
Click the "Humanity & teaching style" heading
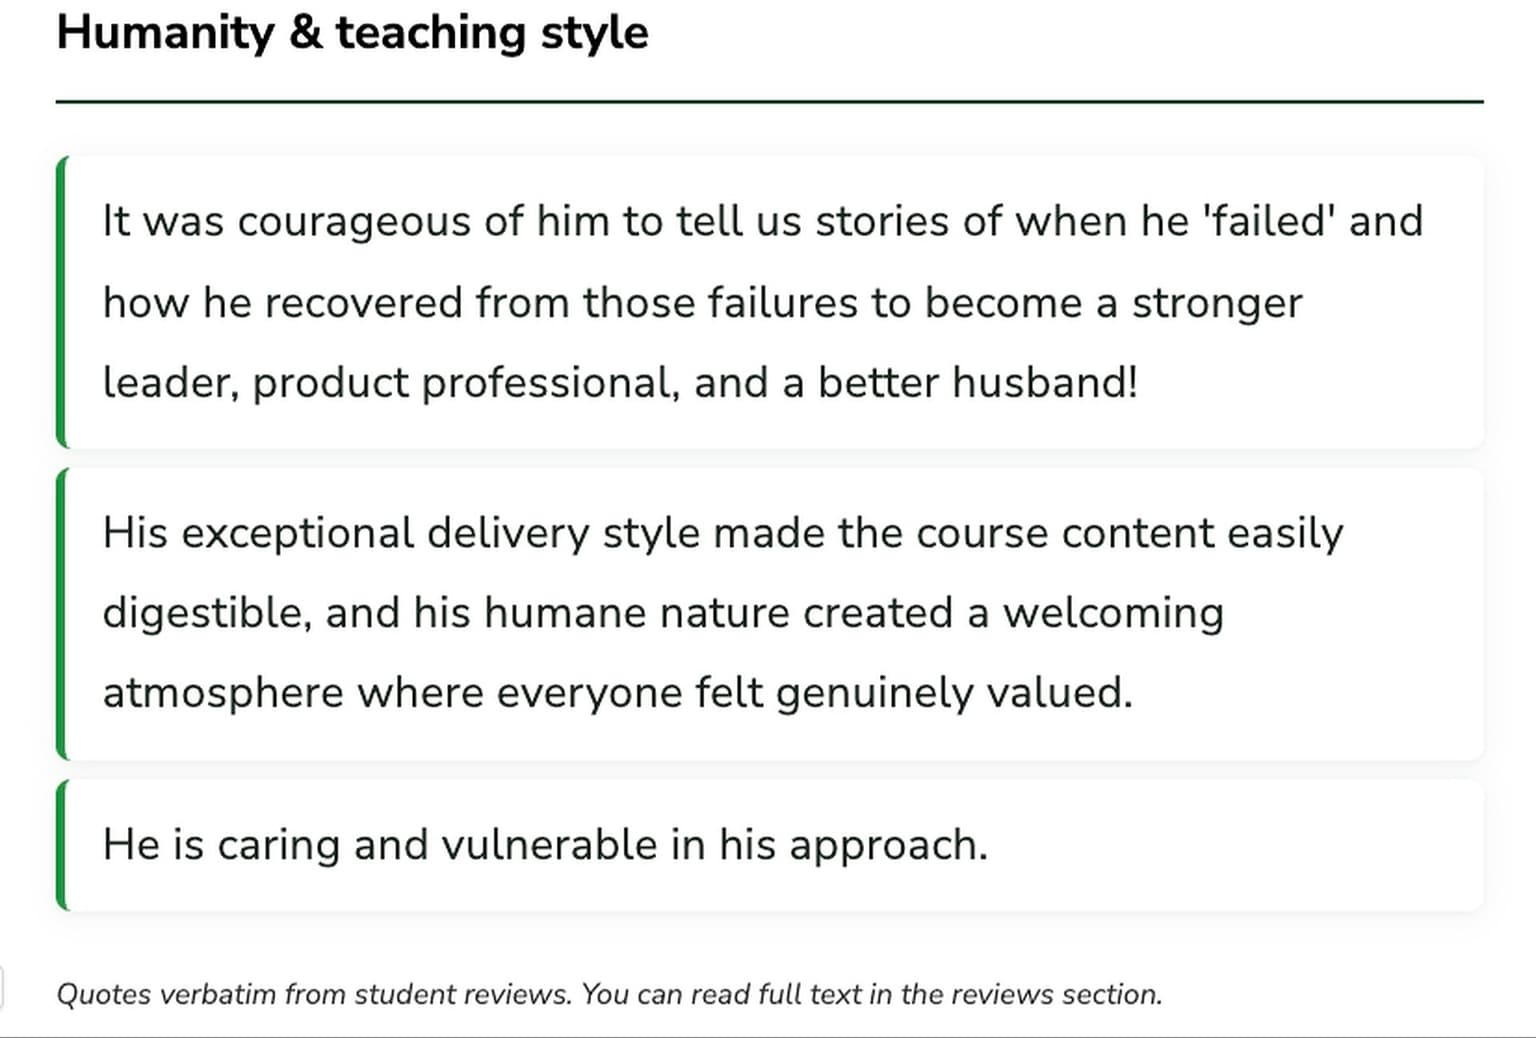tap(352, 33)
